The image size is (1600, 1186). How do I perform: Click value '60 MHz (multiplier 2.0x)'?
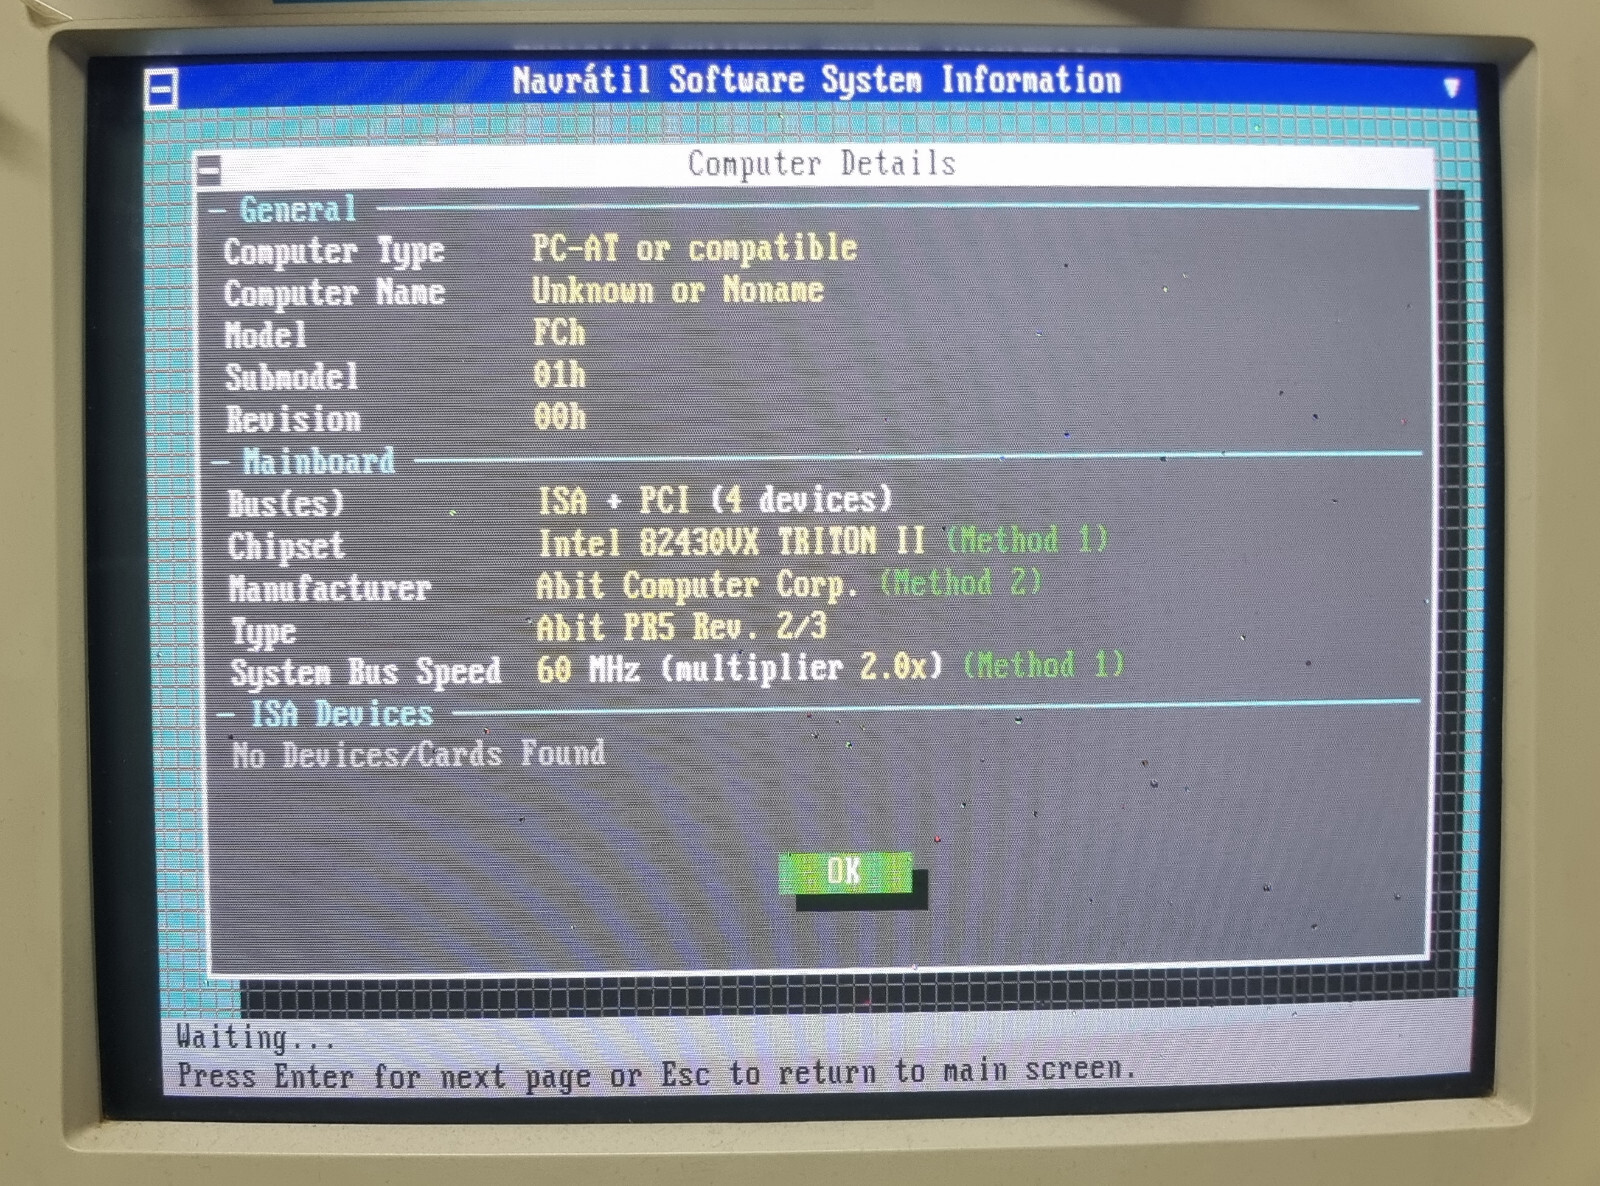point(739,668)
